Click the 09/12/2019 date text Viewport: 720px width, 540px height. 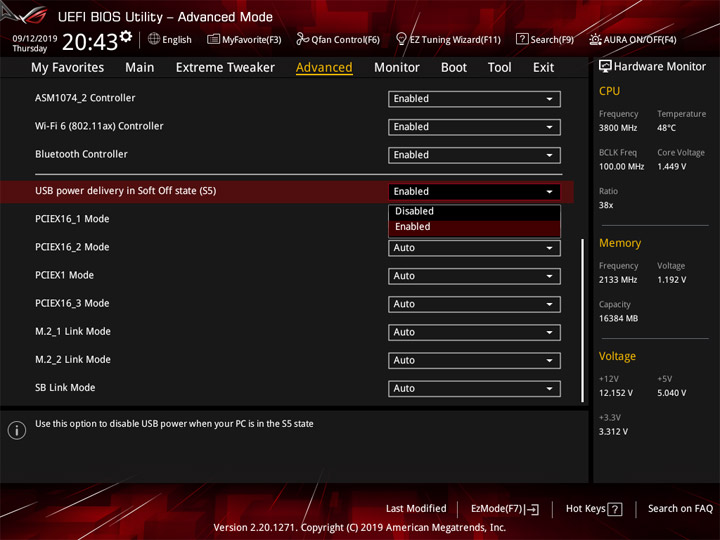pyautogui.click(x=35, y=38)
